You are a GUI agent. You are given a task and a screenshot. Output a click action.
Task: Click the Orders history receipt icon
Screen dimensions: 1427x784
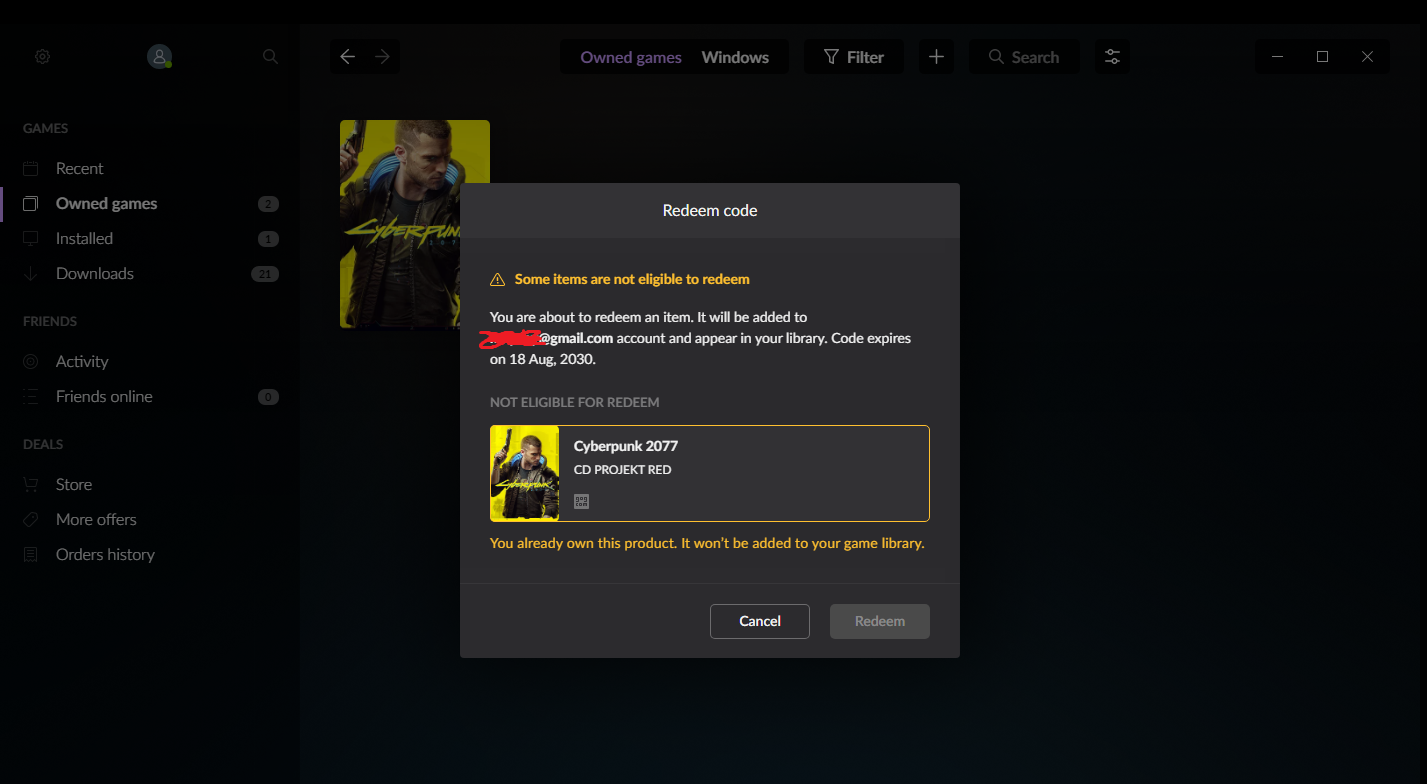(x=31, y=554)
